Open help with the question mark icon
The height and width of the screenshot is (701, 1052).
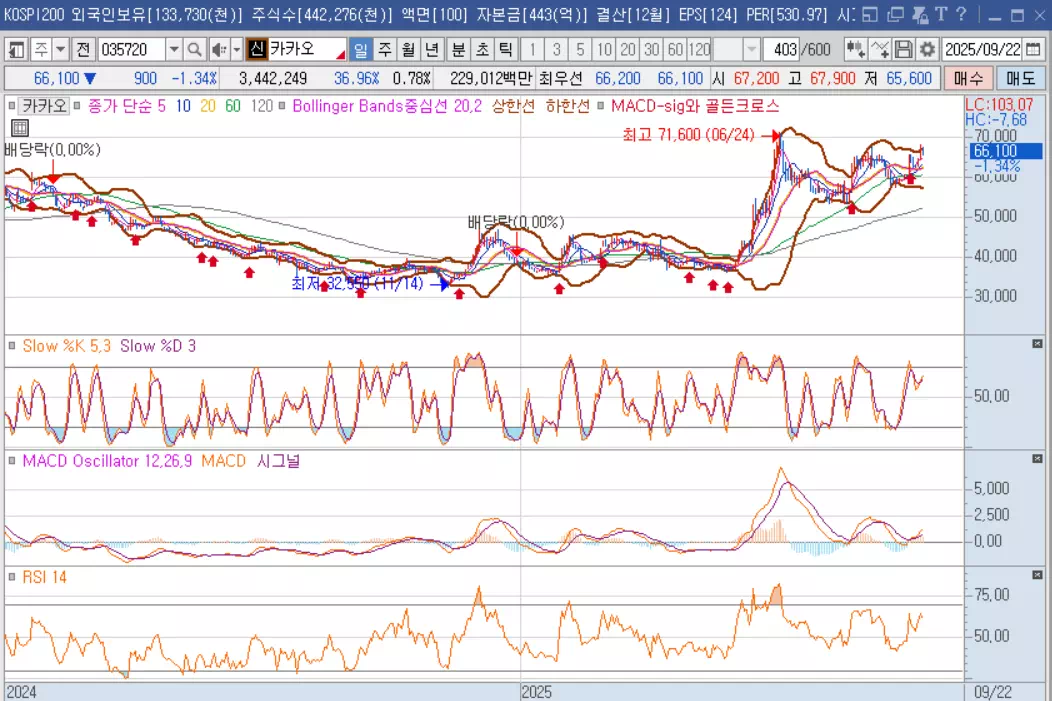pos(961,14)
